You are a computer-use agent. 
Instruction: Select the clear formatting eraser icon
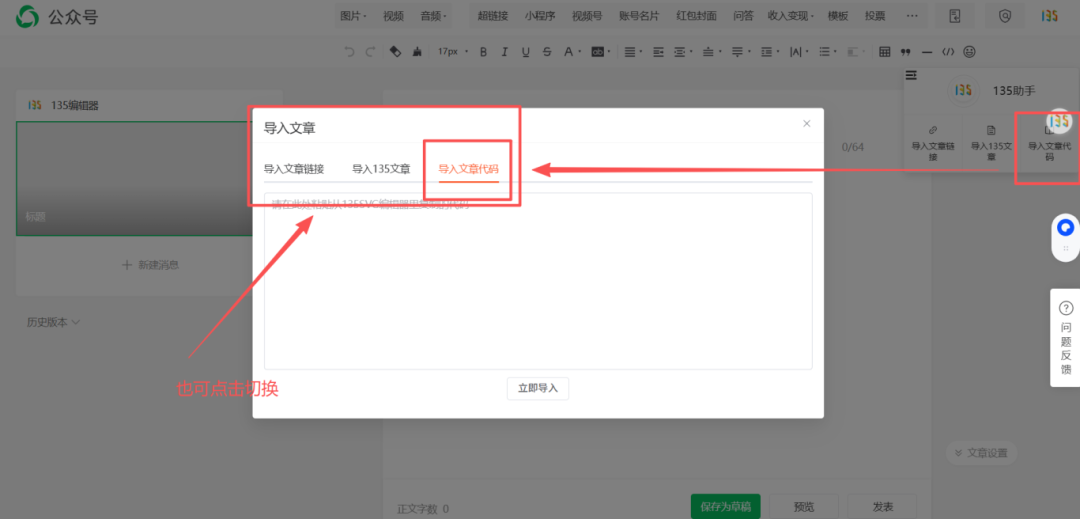click(395, 52)
